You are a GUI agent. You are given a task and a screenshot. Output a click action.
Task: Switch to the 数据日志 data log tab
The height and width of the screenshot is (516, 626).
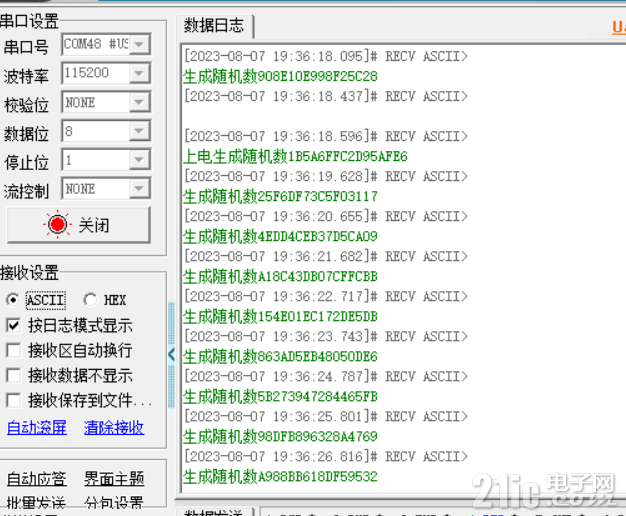coord(214,26)
